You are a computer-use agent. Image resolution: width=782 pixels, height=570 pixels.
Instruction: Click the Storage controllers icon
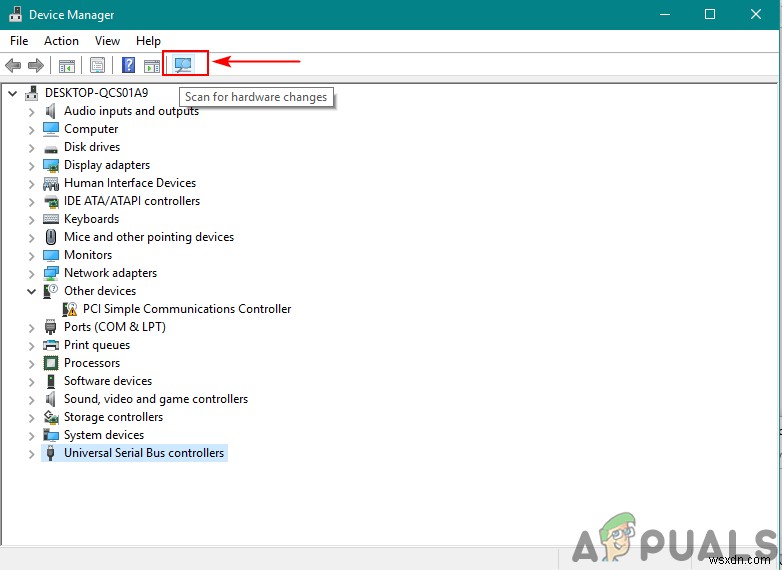[51, 417]
